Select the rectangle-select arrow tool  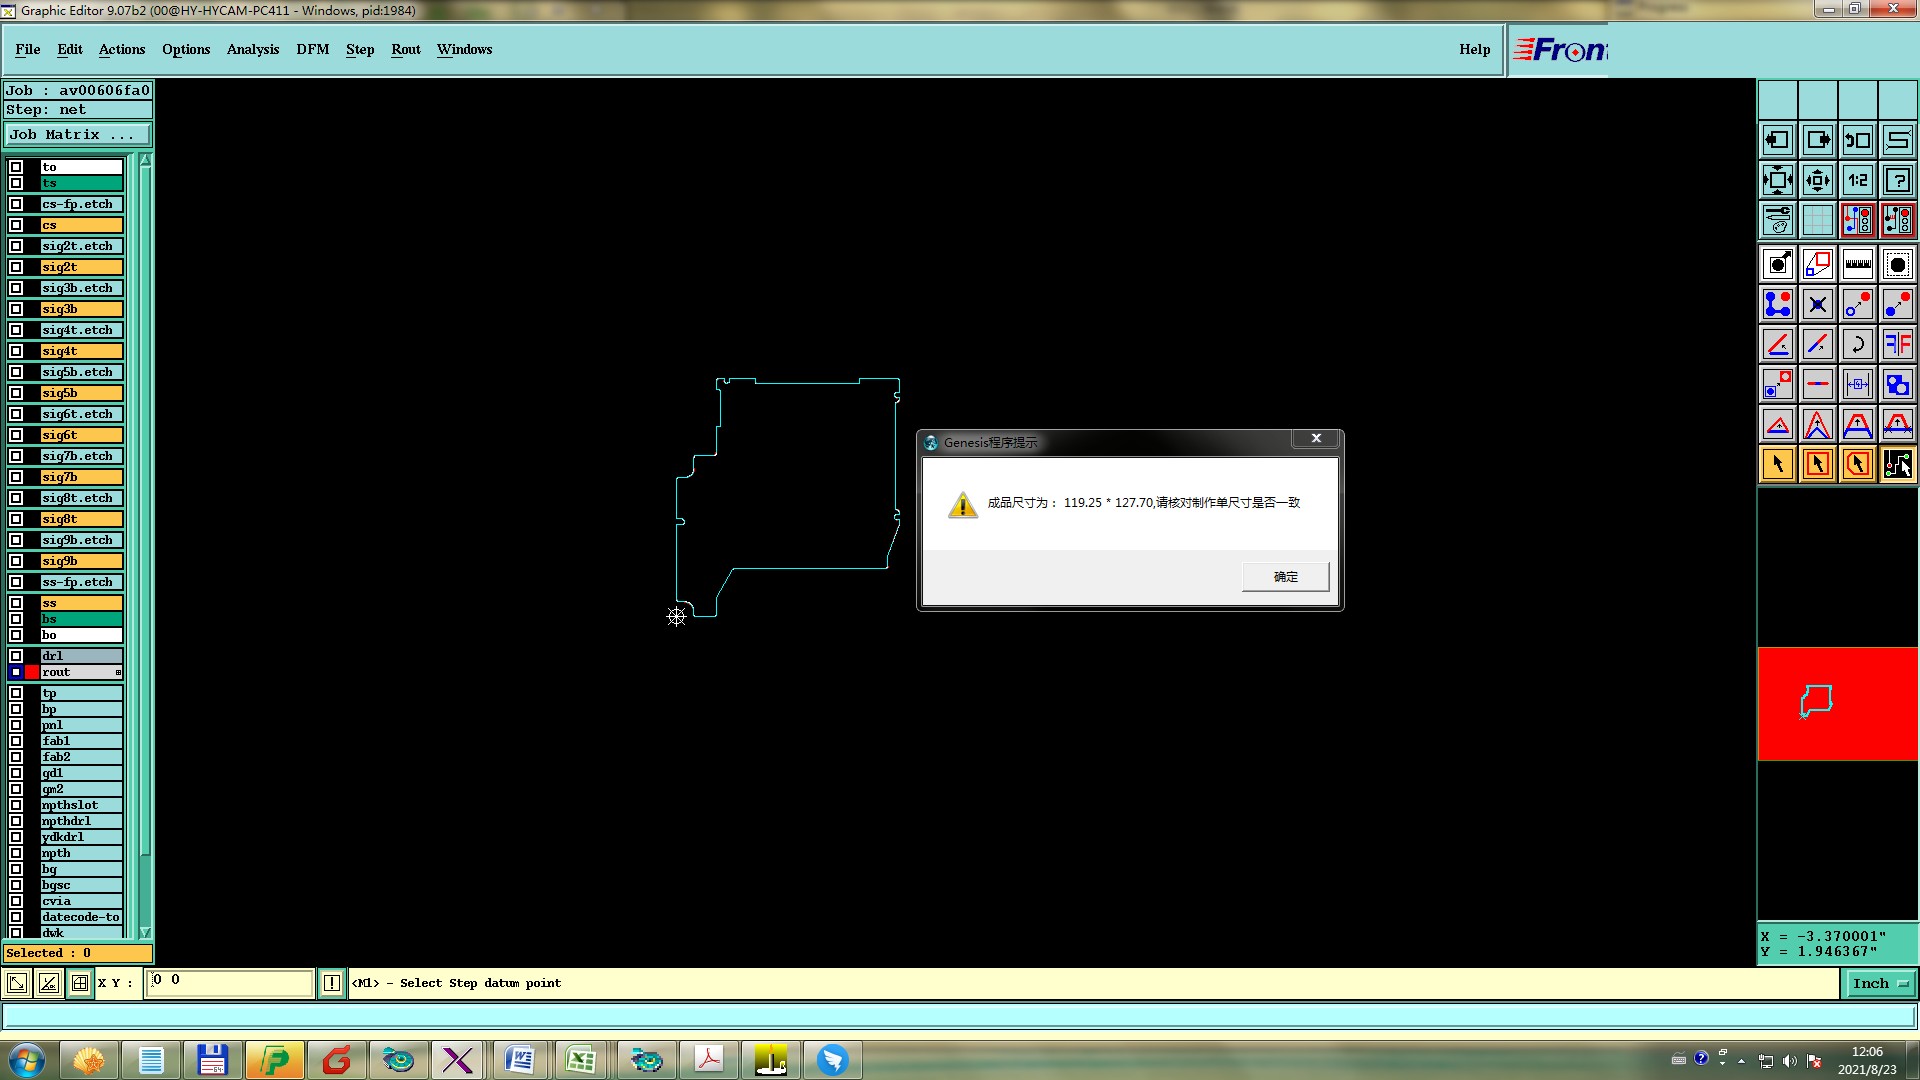point(1817,464)
